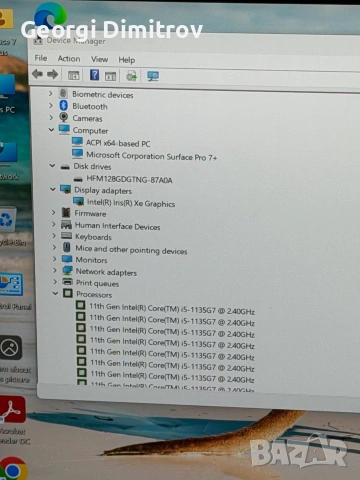Open Google Chrome desktop shortcut

(x=13, y=468)
